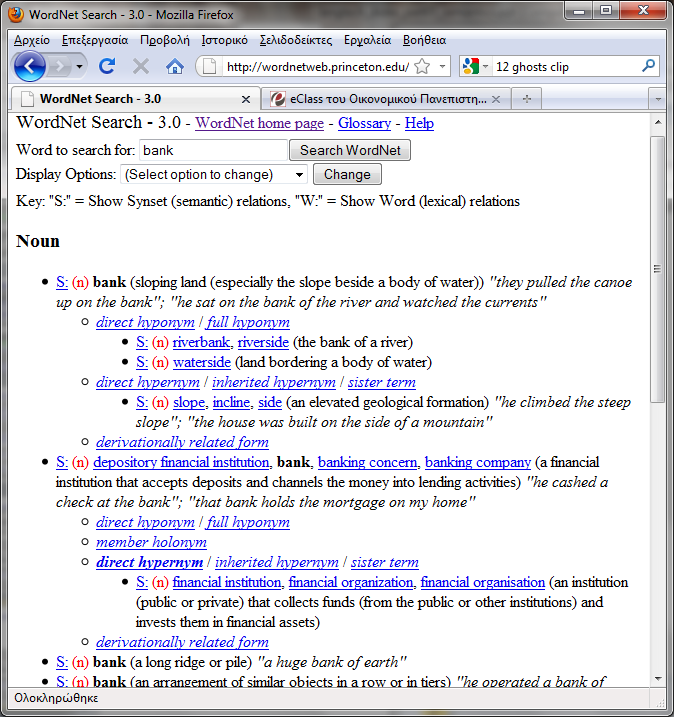Open the waterside link

pyautogui.click(x=202, y=362)
